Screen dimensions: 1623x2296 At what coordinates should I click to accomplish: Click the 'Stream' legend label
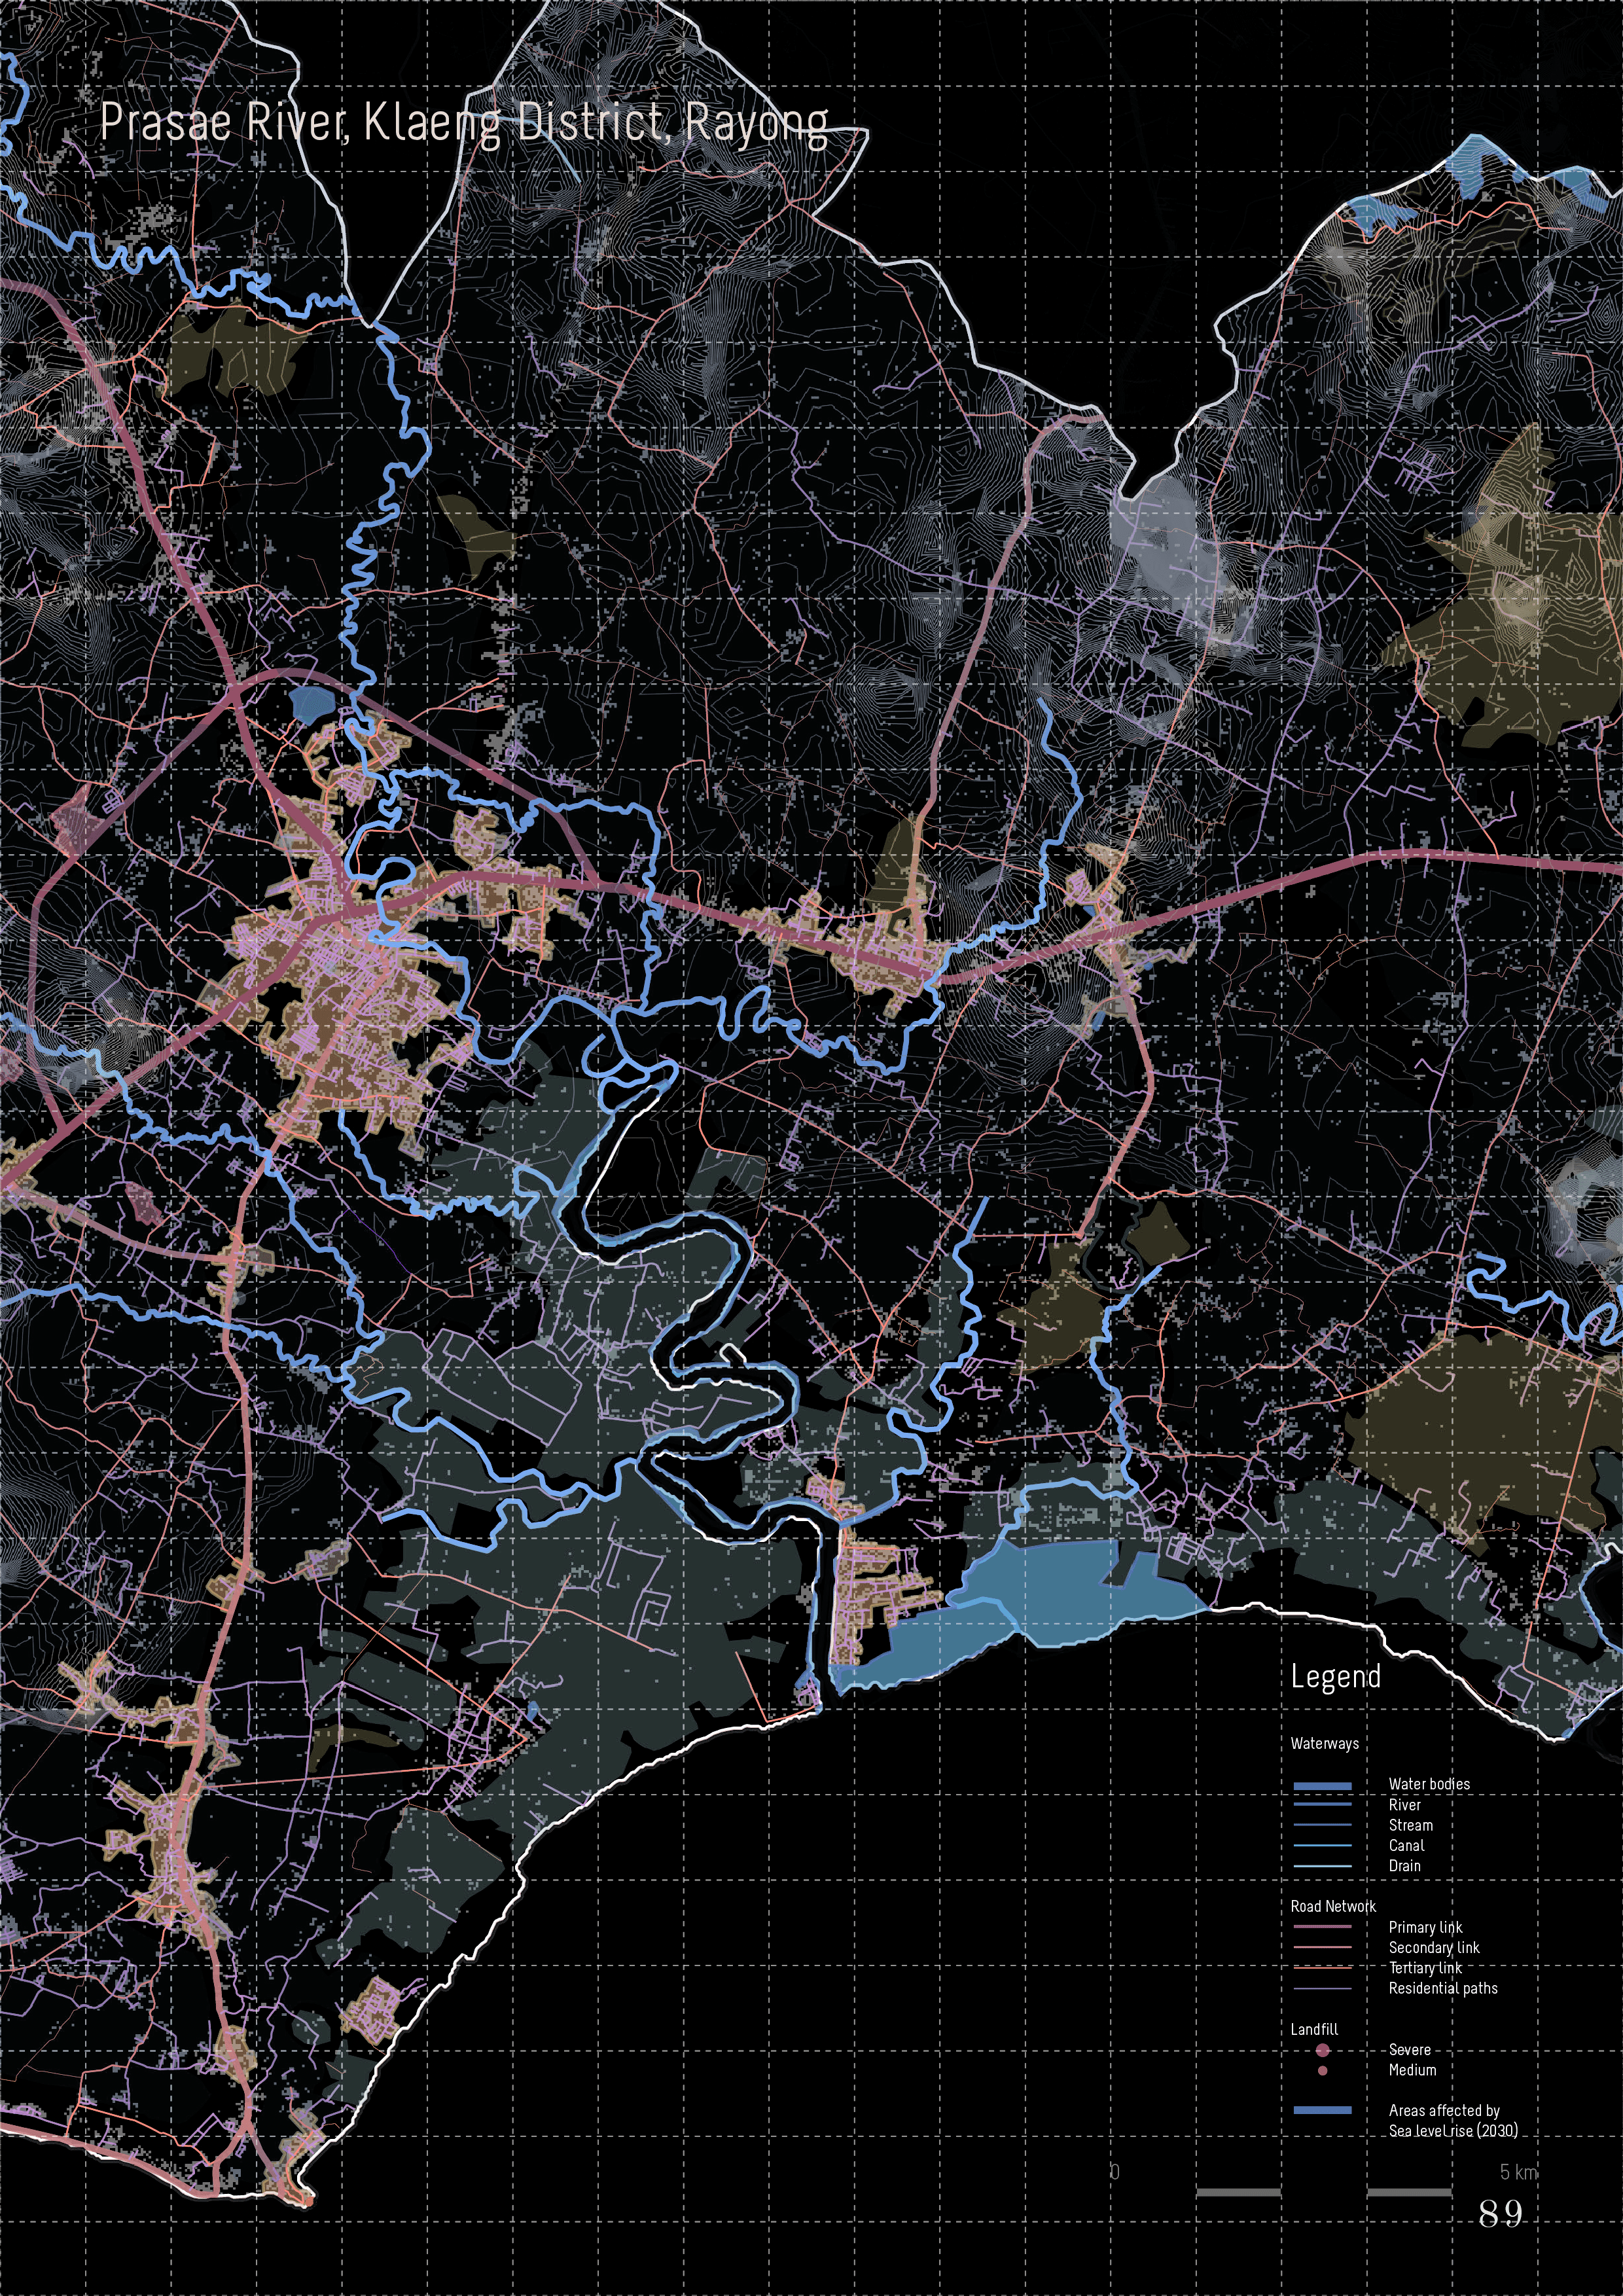pos(1410,1825)
